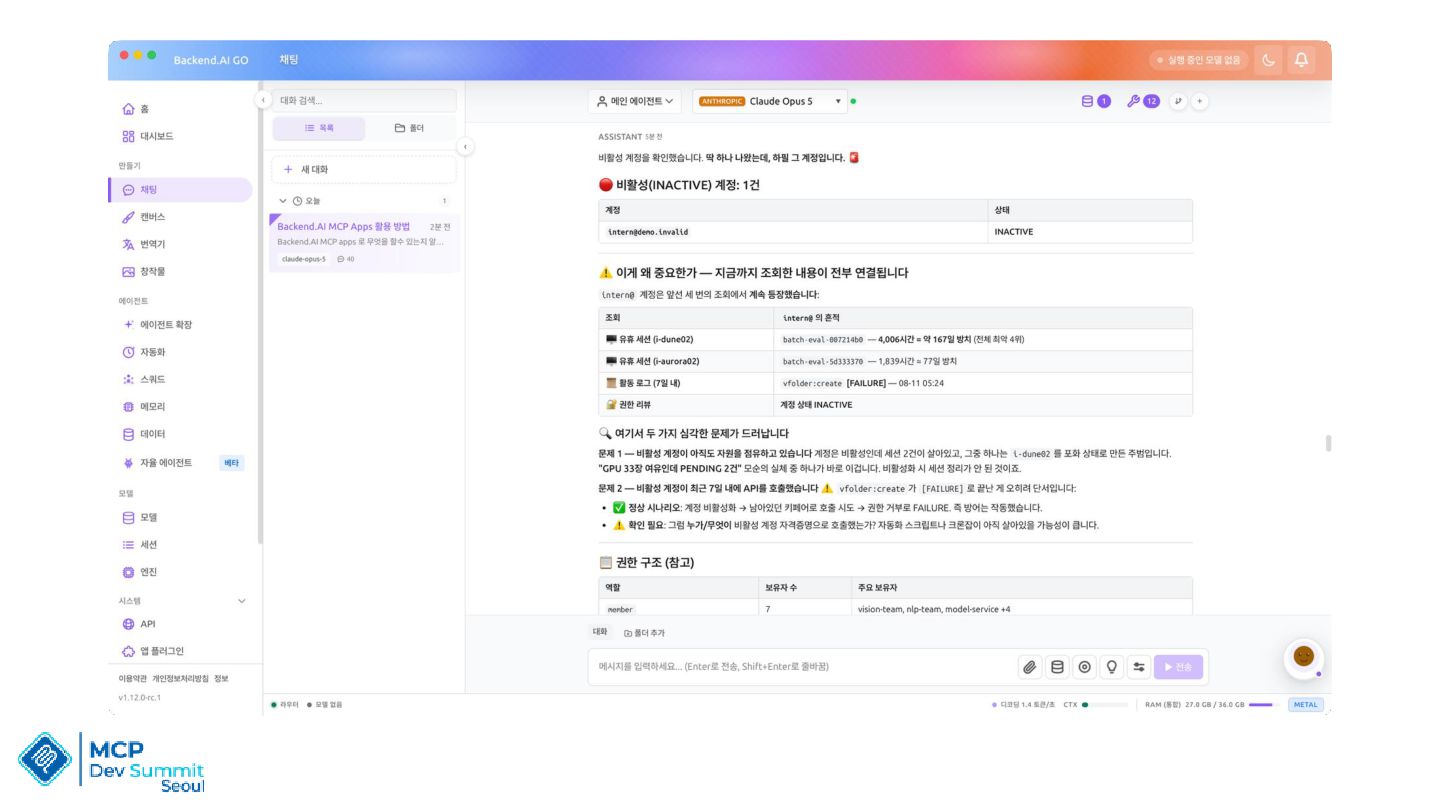Switch to the 폴더 folder tab
This screenshot has width=1440, height=811.
[x=409, y=128]
